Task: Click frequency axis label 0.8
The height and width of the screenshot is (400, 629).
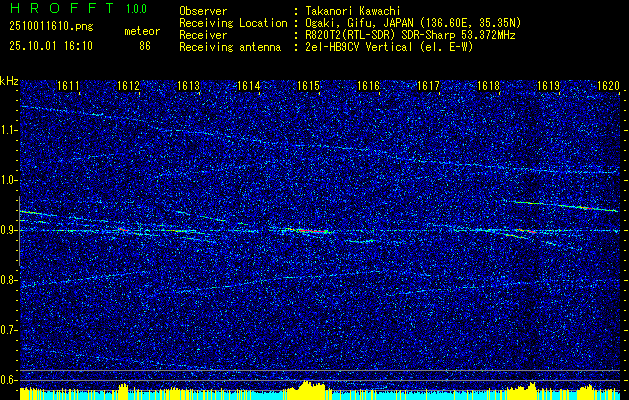Action: (8, 280)
